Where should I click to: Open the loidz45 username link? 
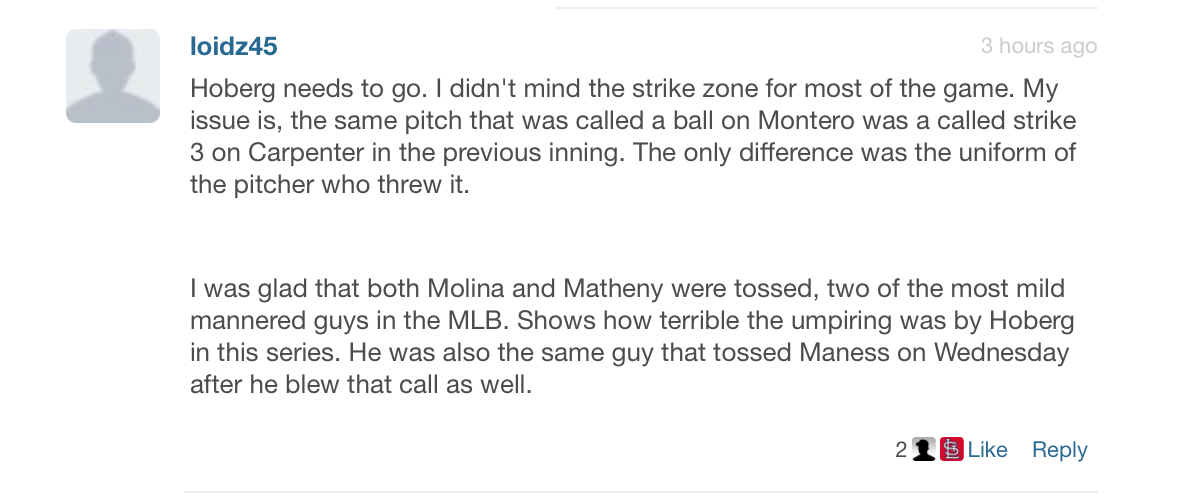[x=233, y=46]
